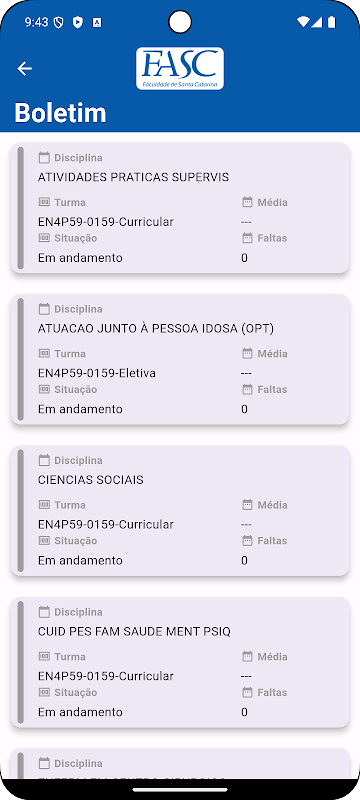This screenshot has width=360, height=800.
Task: Open ATIVIDADES PRATICAS SUPERVIS discipline card
Action: [180, 208]
